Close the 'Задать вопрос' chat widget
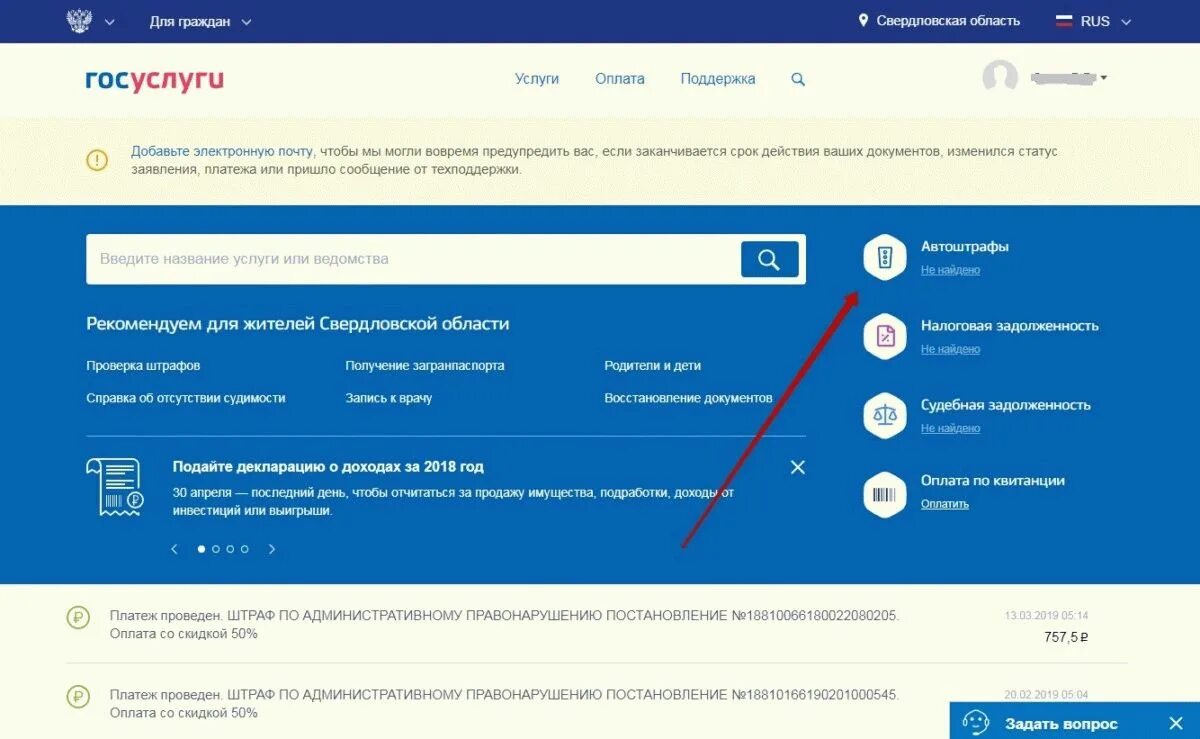Image resolution: width=1200 pixels, height=739 pixels. coord(1176,723)
